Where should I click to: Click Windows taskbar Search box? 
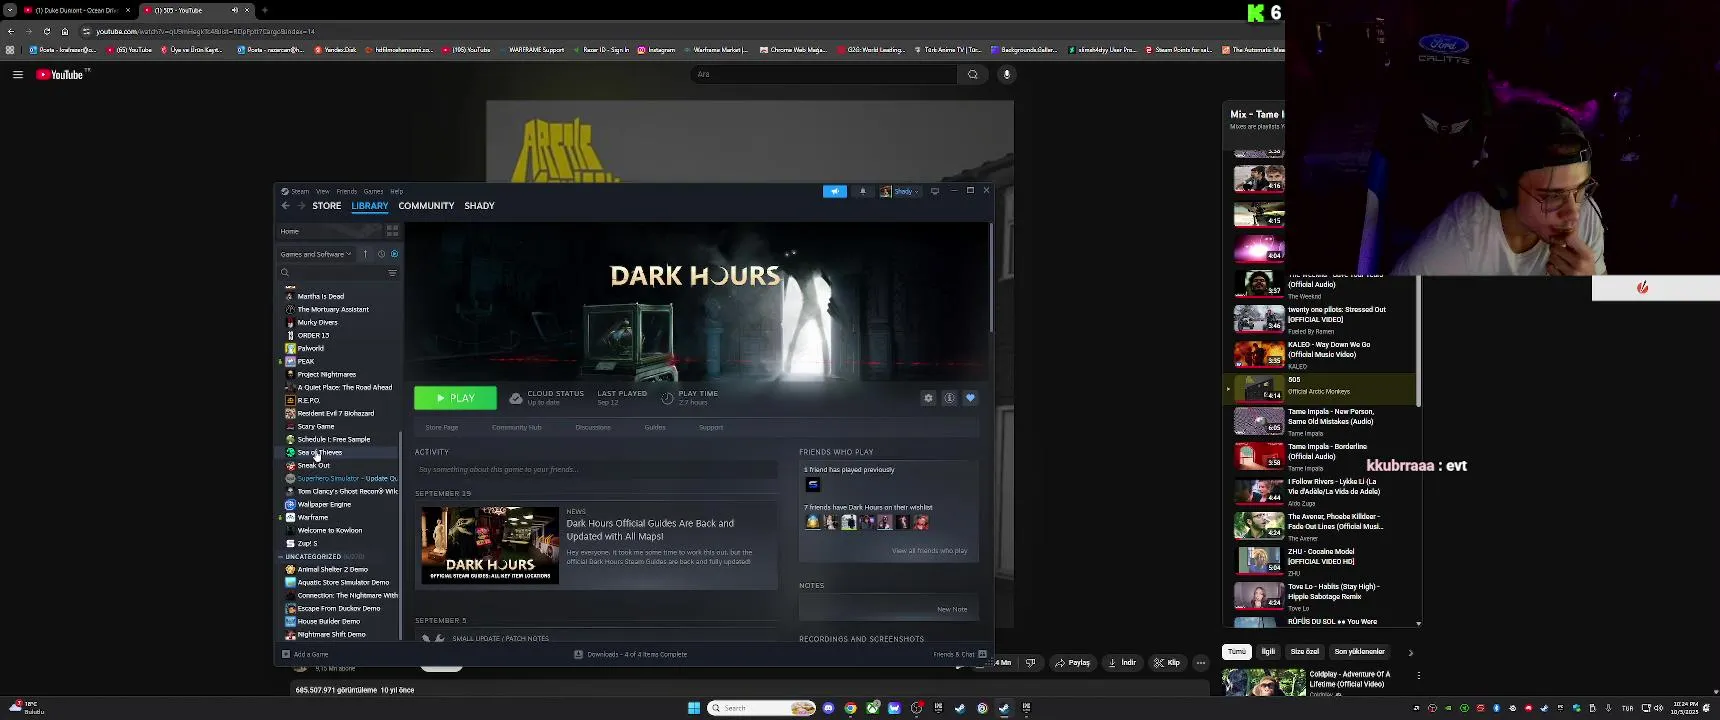click(762, 708)
